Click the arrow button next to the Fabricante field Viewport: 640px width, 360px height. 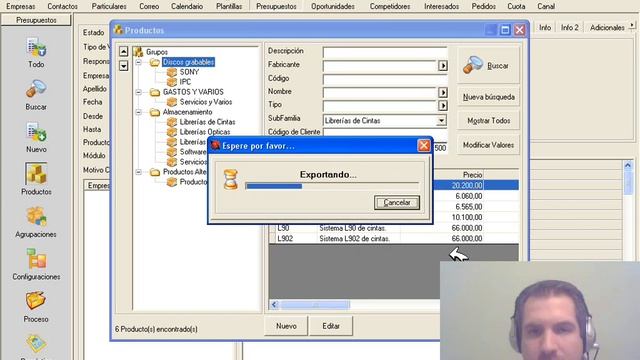click(x=442, y=66)
